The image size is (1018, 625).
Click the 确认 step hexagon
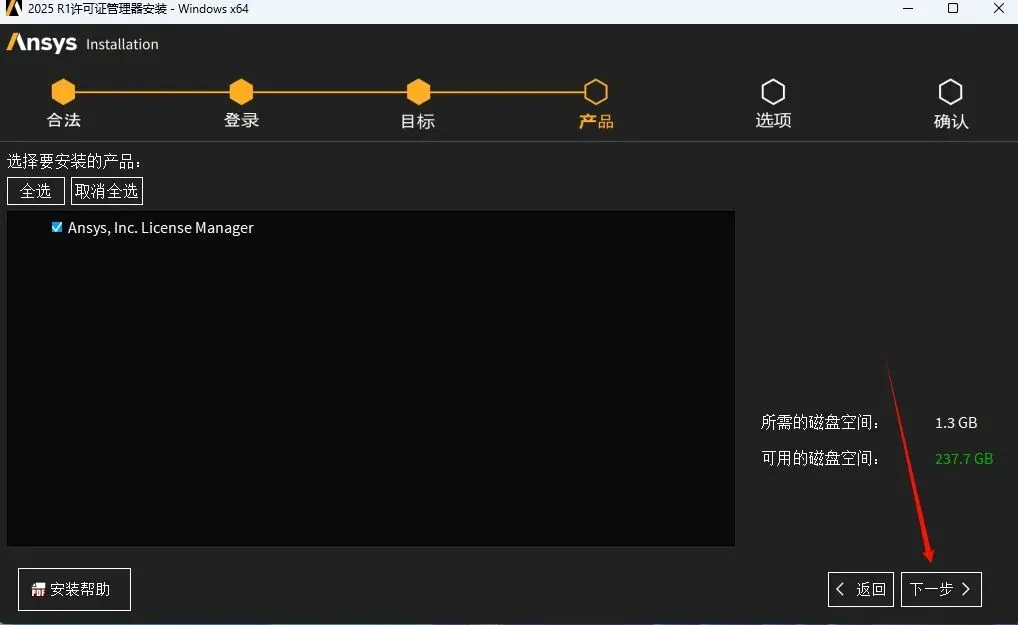point(950,92)
